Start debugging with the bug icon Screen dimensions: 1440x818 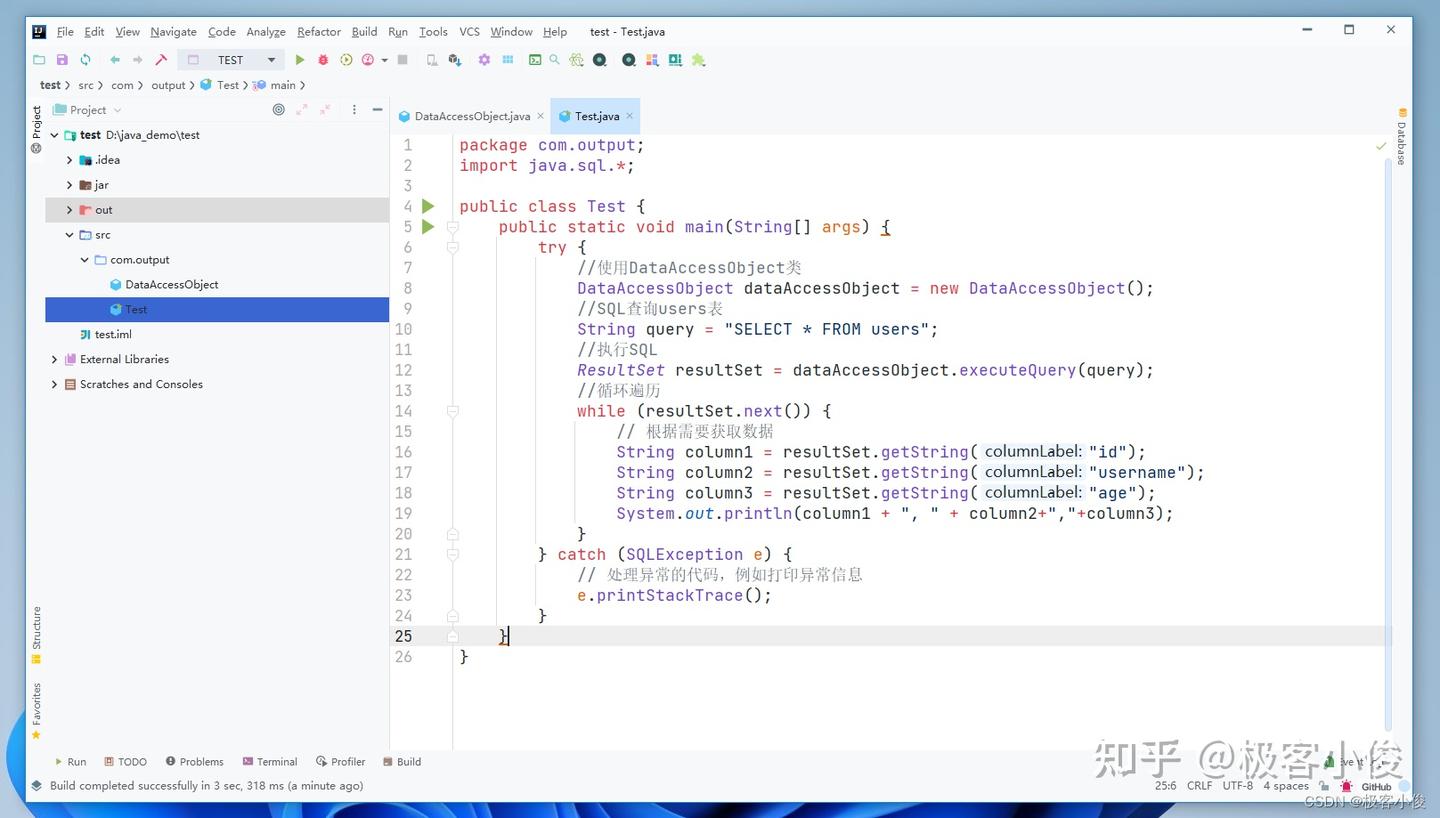pyautogui.click(x=323, y=60)
